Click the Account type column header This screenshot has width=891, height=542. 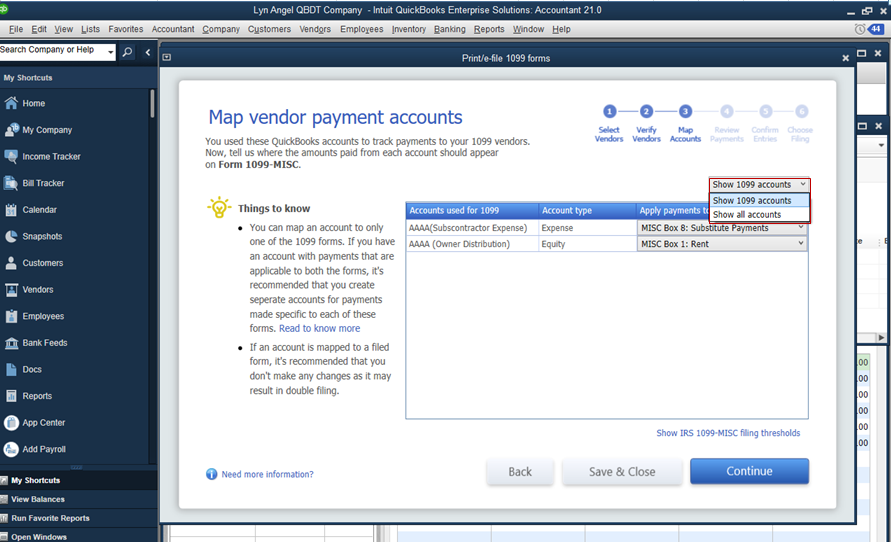tap(587, 210)
